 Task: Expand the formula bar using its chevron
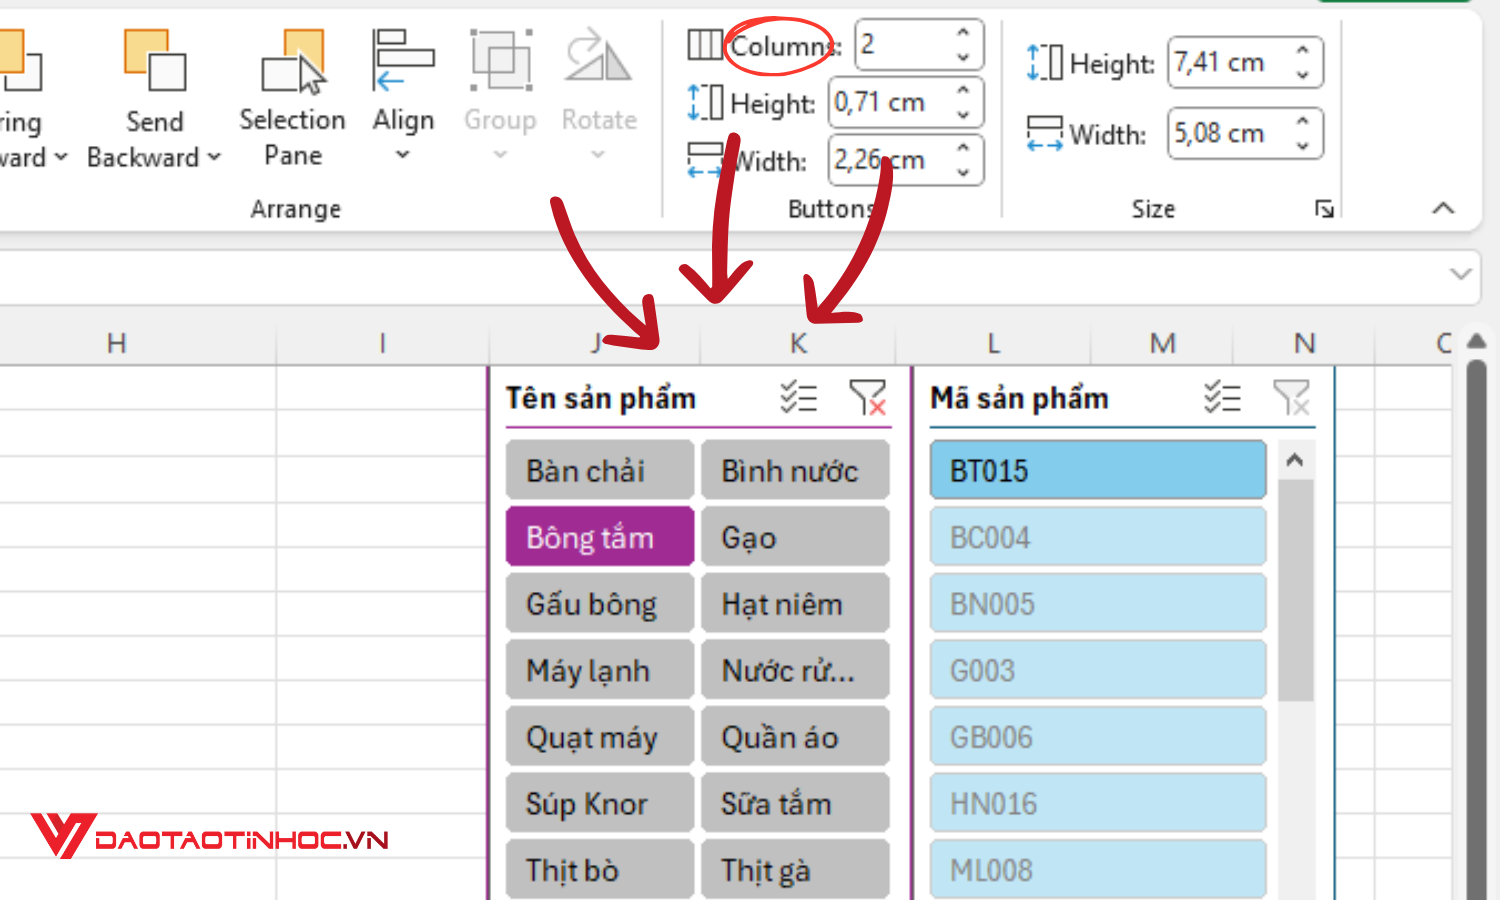point(1459,276)
